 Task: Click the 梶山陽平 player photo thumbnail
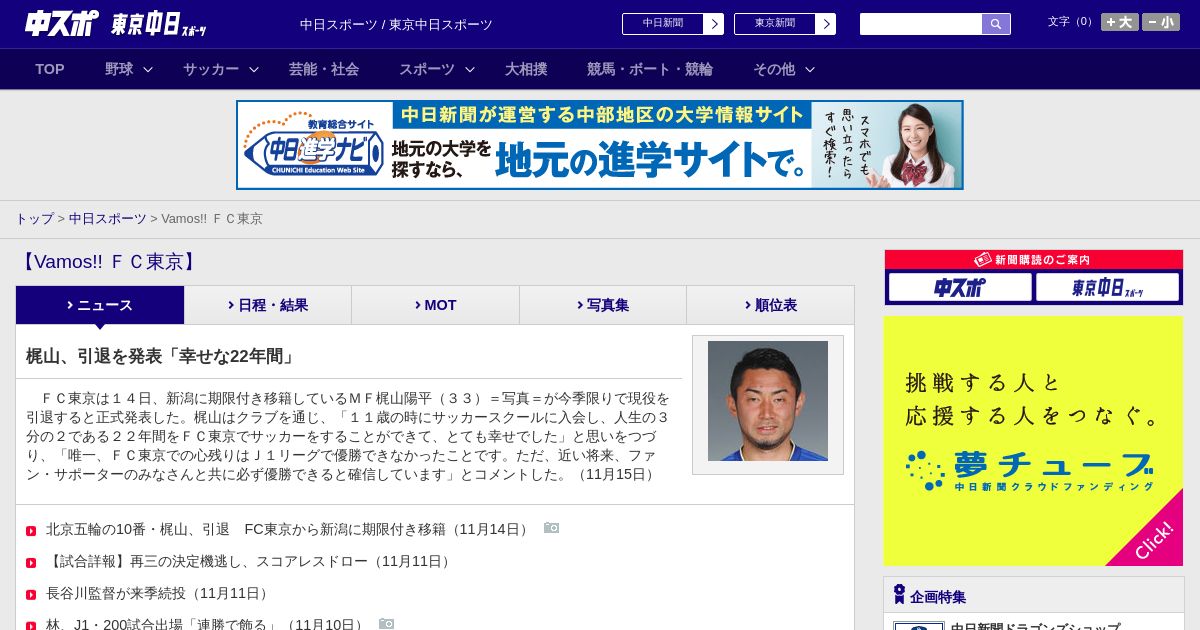768,401
